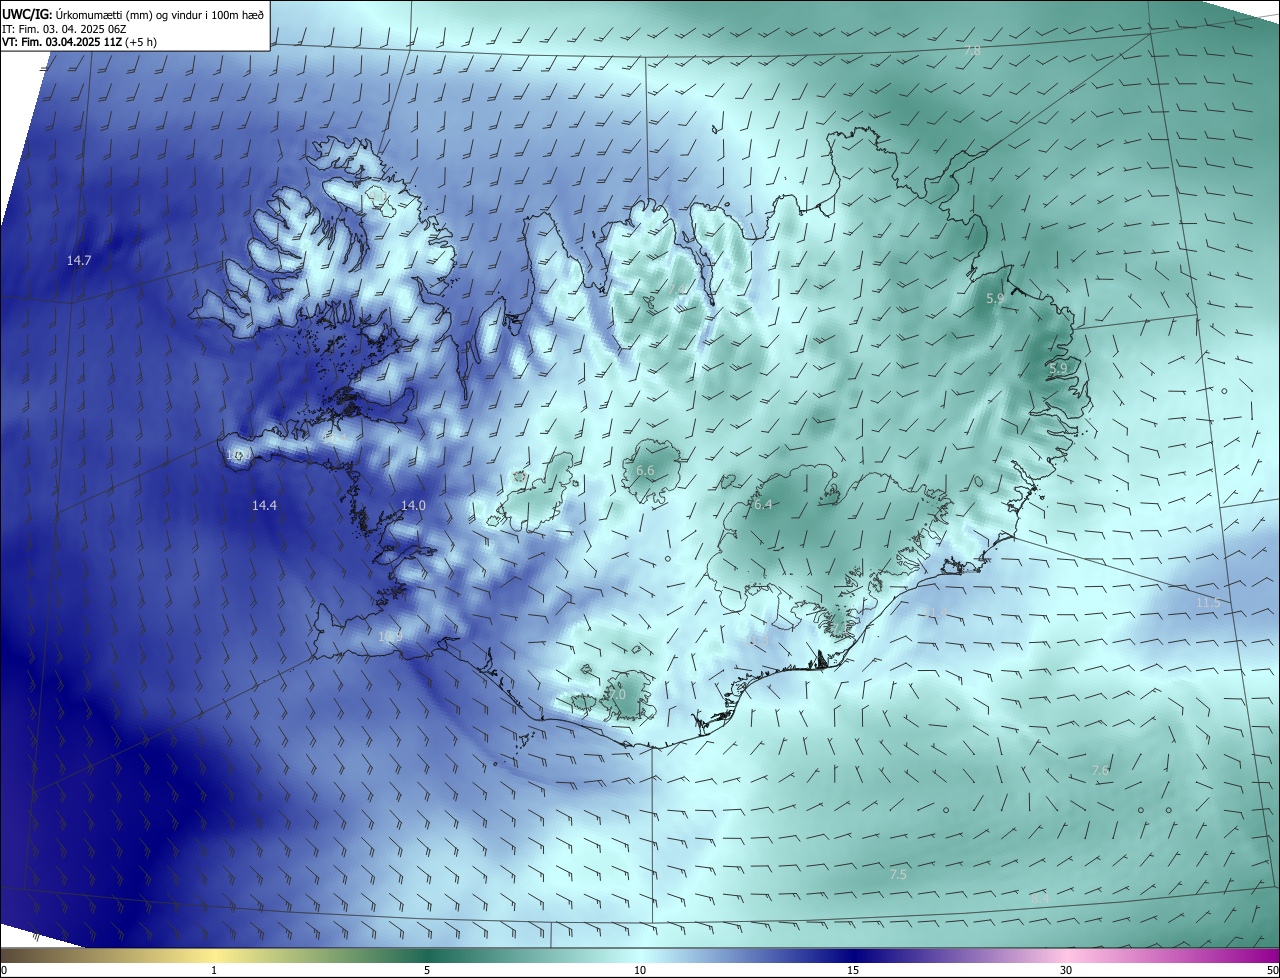Click the 11.5 value label on the map
The height and width of the screenshot is (978, 1280).
(1208, 603)
